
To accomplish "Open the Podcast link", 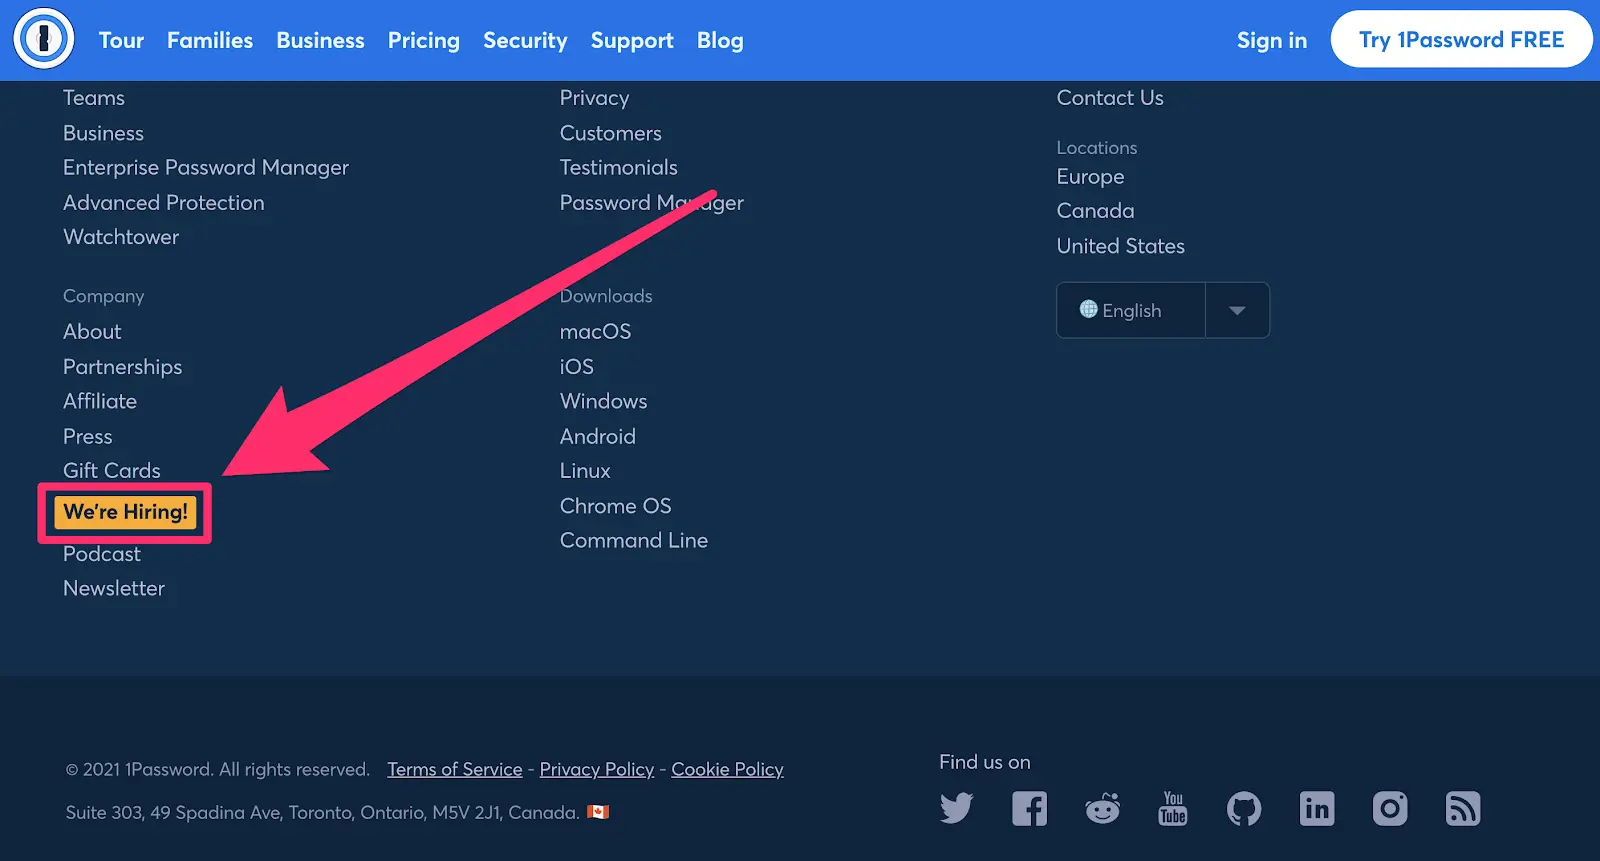I will coord(102,554).
